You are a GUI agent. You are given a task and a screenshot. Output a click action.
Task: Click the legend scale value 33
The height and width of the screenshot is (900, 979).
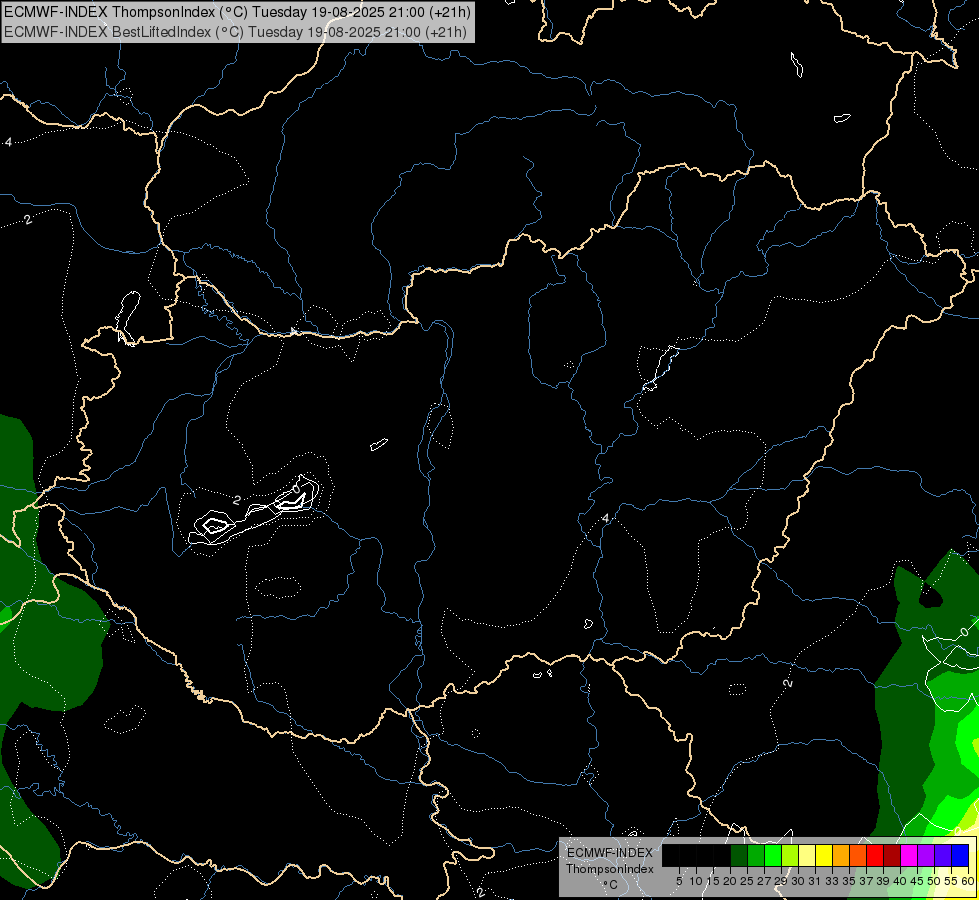tap(832, 881)
